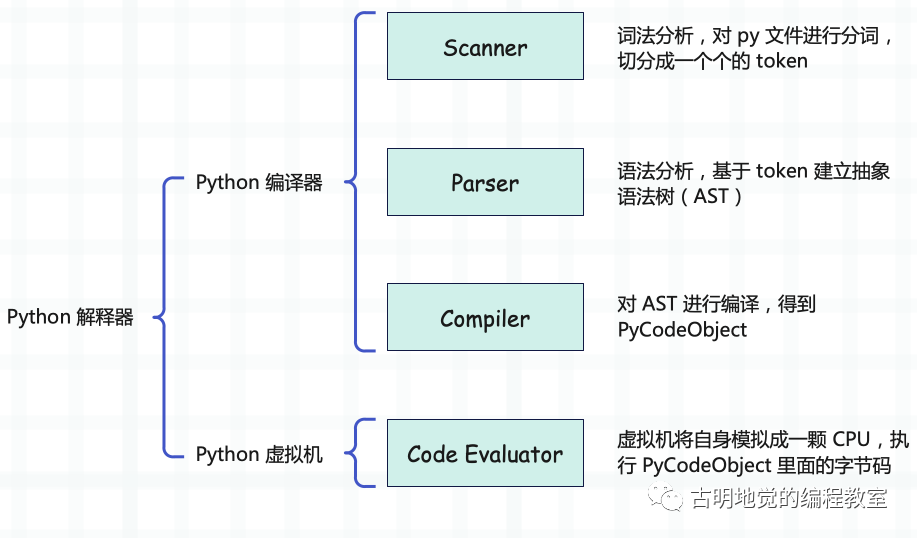Click the Code Evaluator description about 虚拟机
The width and height of the screenshot is (917, 538).
pyautogui.click(x=763, y=452)
